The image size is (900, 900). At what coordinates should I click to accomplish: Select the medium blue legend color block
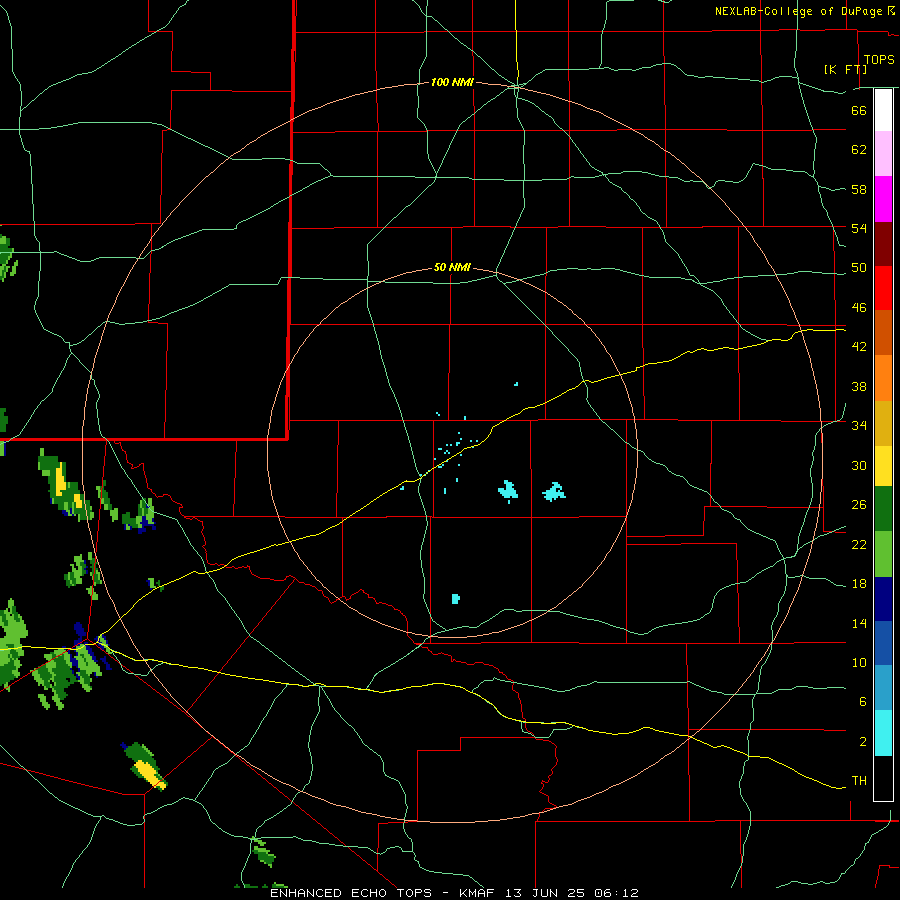click(x=883, y=643)
